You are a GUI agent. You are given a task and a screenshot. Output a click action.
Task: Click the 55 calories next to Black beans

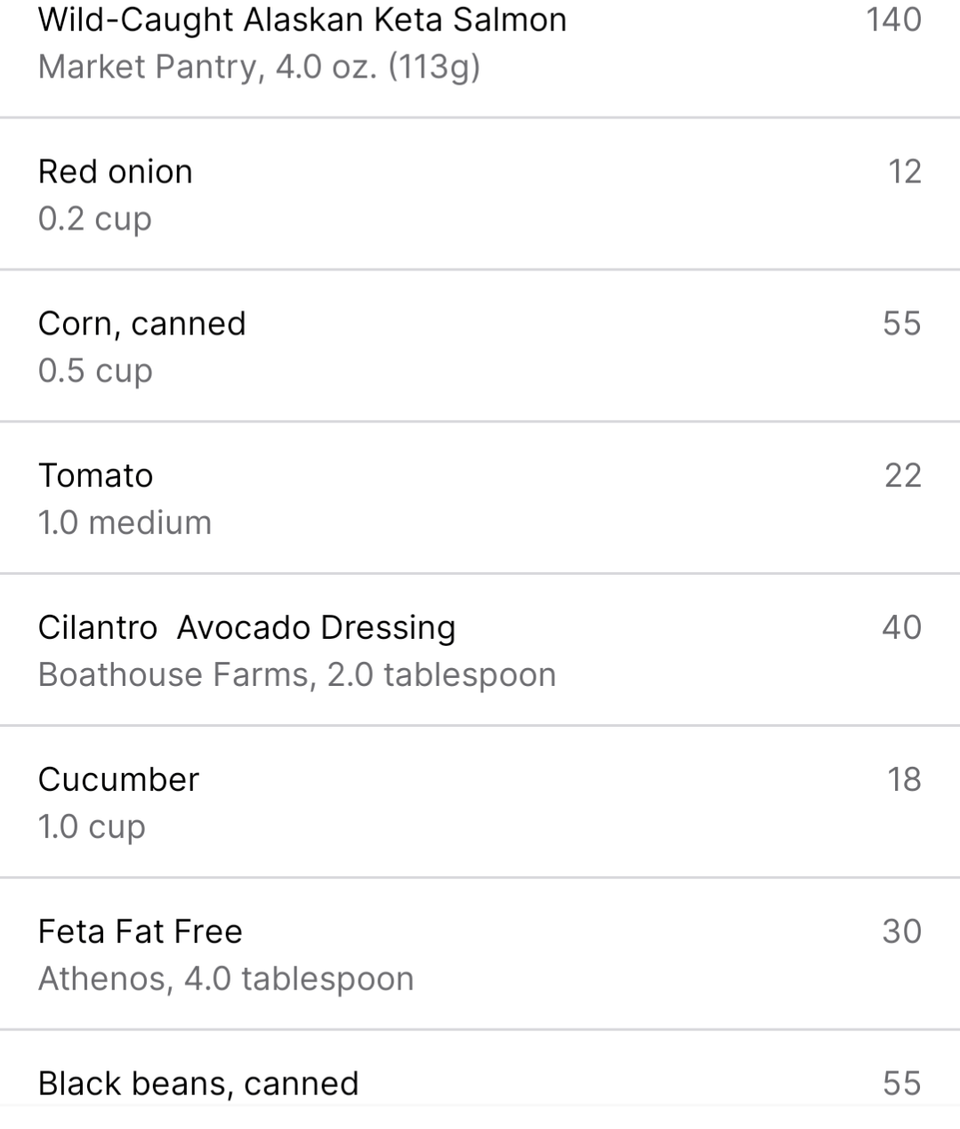(x=902, y=1084)
